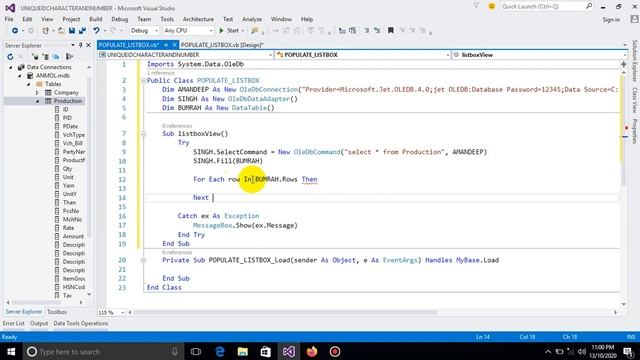Screen dimensions: 640x360
Task: Collapse the Production table node
Action: [x=37, y=101]
